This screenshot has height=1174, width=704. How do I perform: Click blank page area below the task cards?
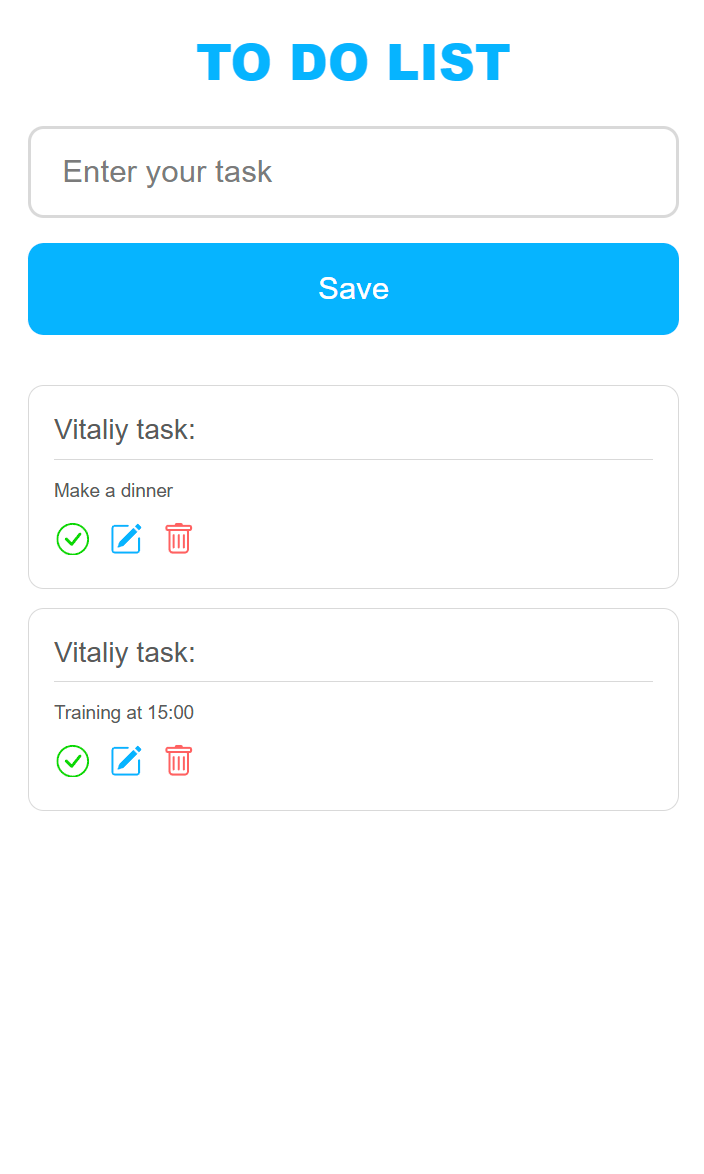(x=353, y=988)
